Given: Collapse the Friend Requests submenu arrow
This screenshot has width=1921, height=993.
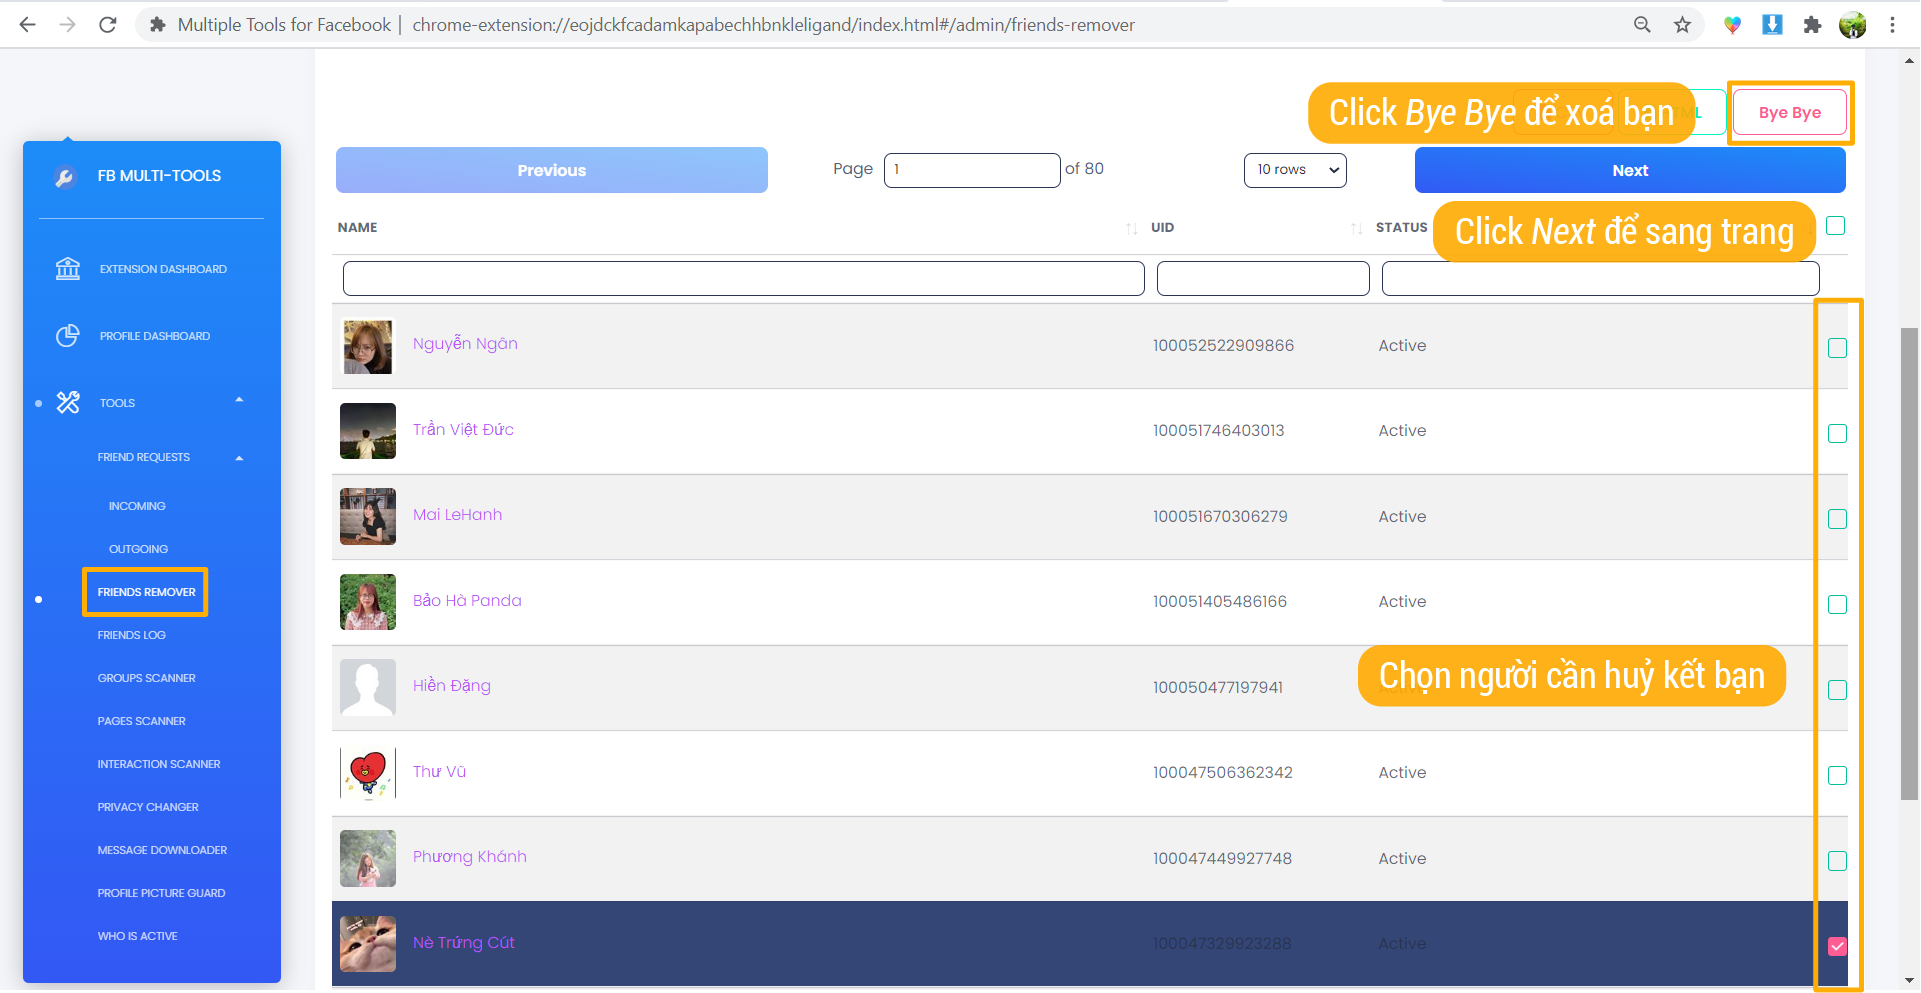Looking at the screenshot, I should tap(239, 458).
